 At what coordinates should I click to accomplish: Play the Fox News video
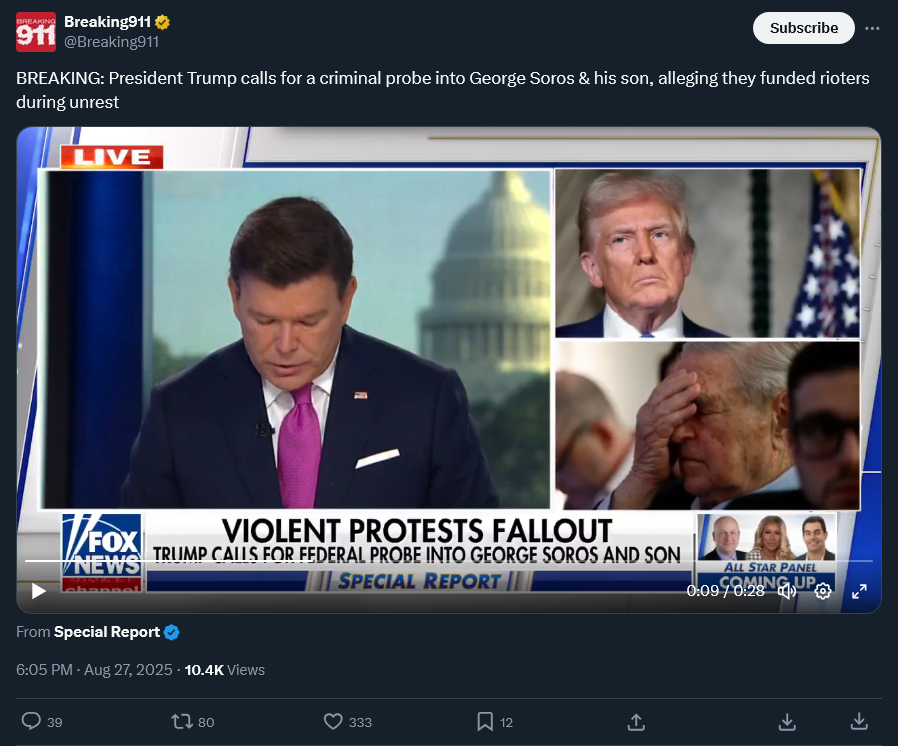pos(39,591)
